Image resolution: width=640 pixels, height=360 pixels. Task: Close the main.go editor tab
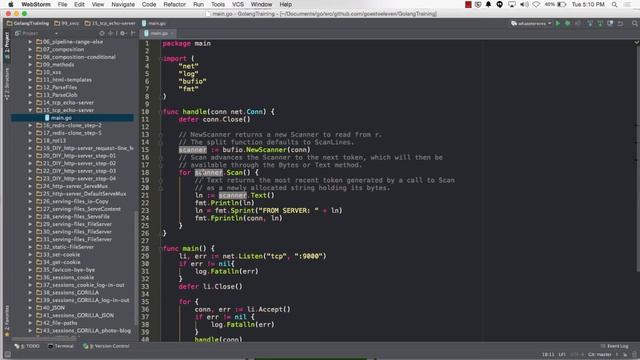pyautogui.click(x=172, y=33)
